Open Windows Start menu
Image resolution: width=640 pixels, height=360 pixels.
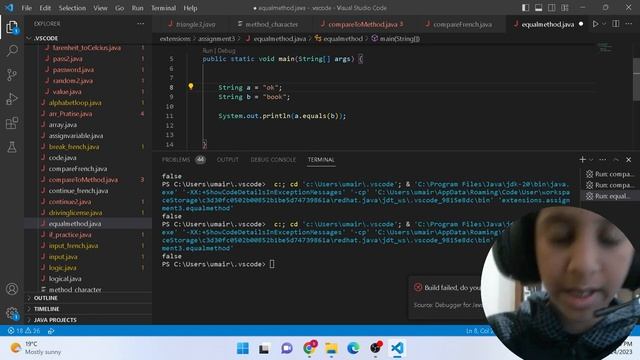[242, 348]
